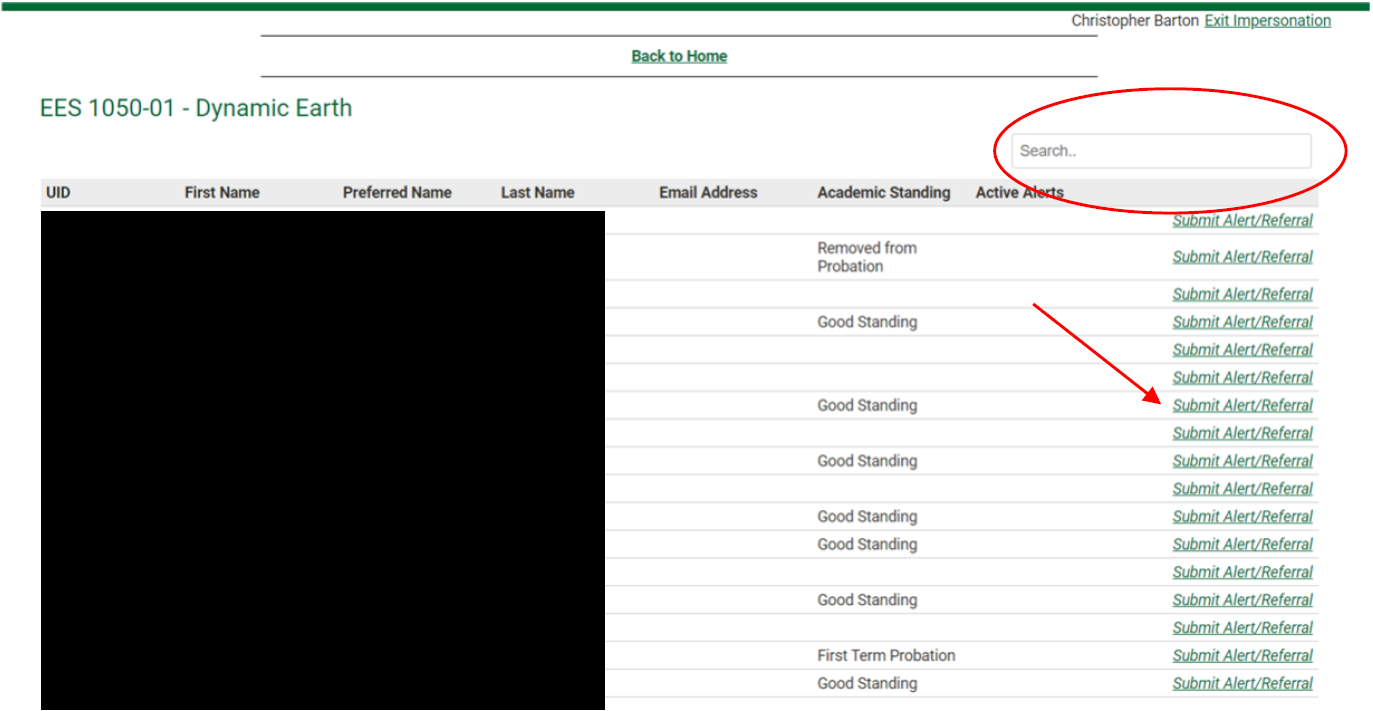Image resolution: width=1373 pixels, height=711 pixels.
Task: Open Submit Alert/Referral just above First Term Probation row
Action: tap(1242, 628)
